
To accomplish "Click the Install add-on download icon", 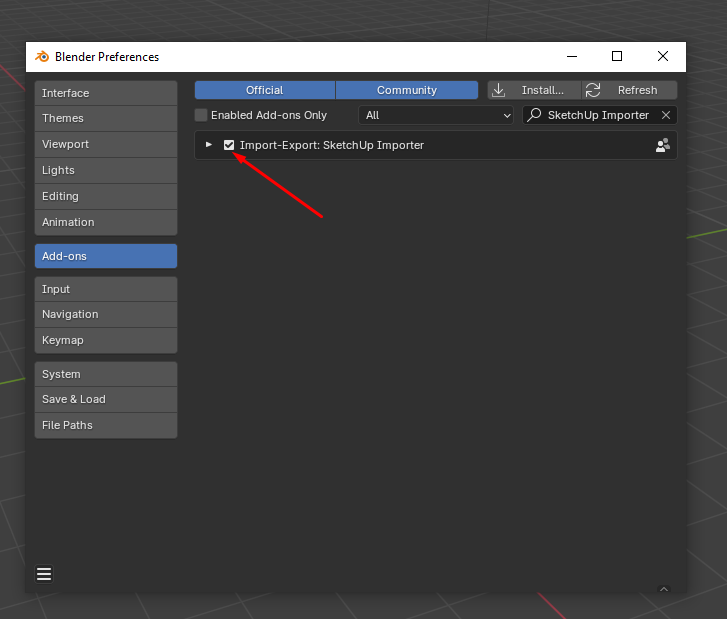I will point(499,90).
